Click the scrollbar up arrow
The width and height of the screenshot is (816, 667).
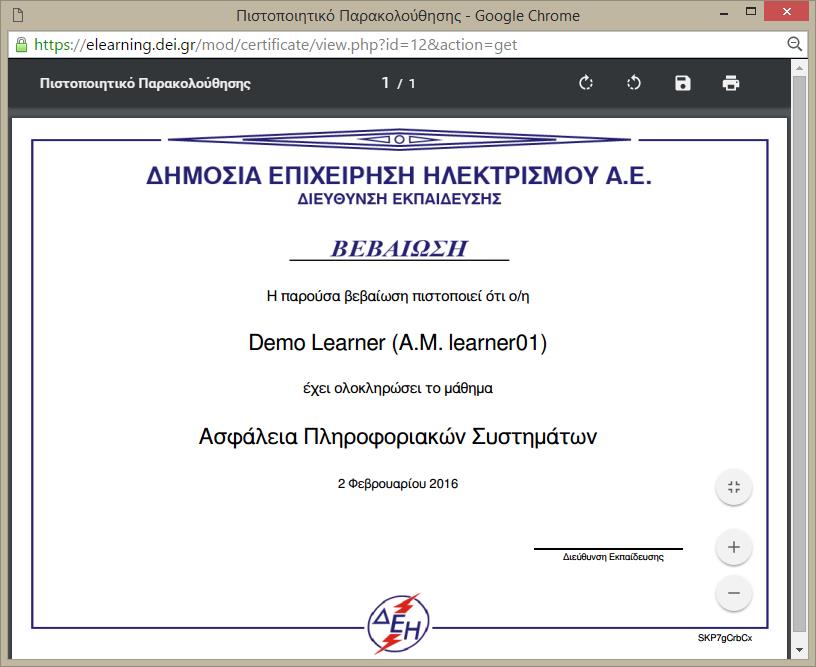(x=799, y=68)
